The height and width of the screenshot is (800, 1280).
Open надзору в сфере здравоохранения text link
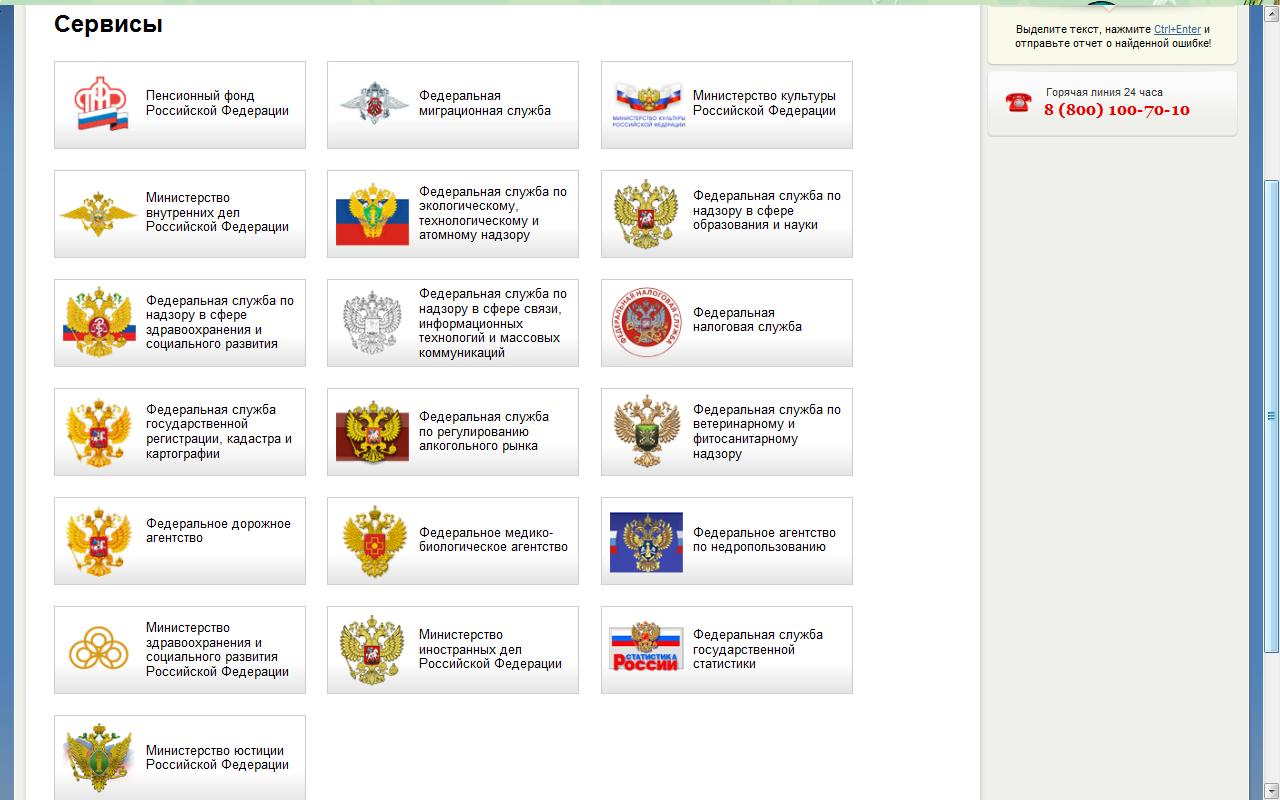pos(220,322)
